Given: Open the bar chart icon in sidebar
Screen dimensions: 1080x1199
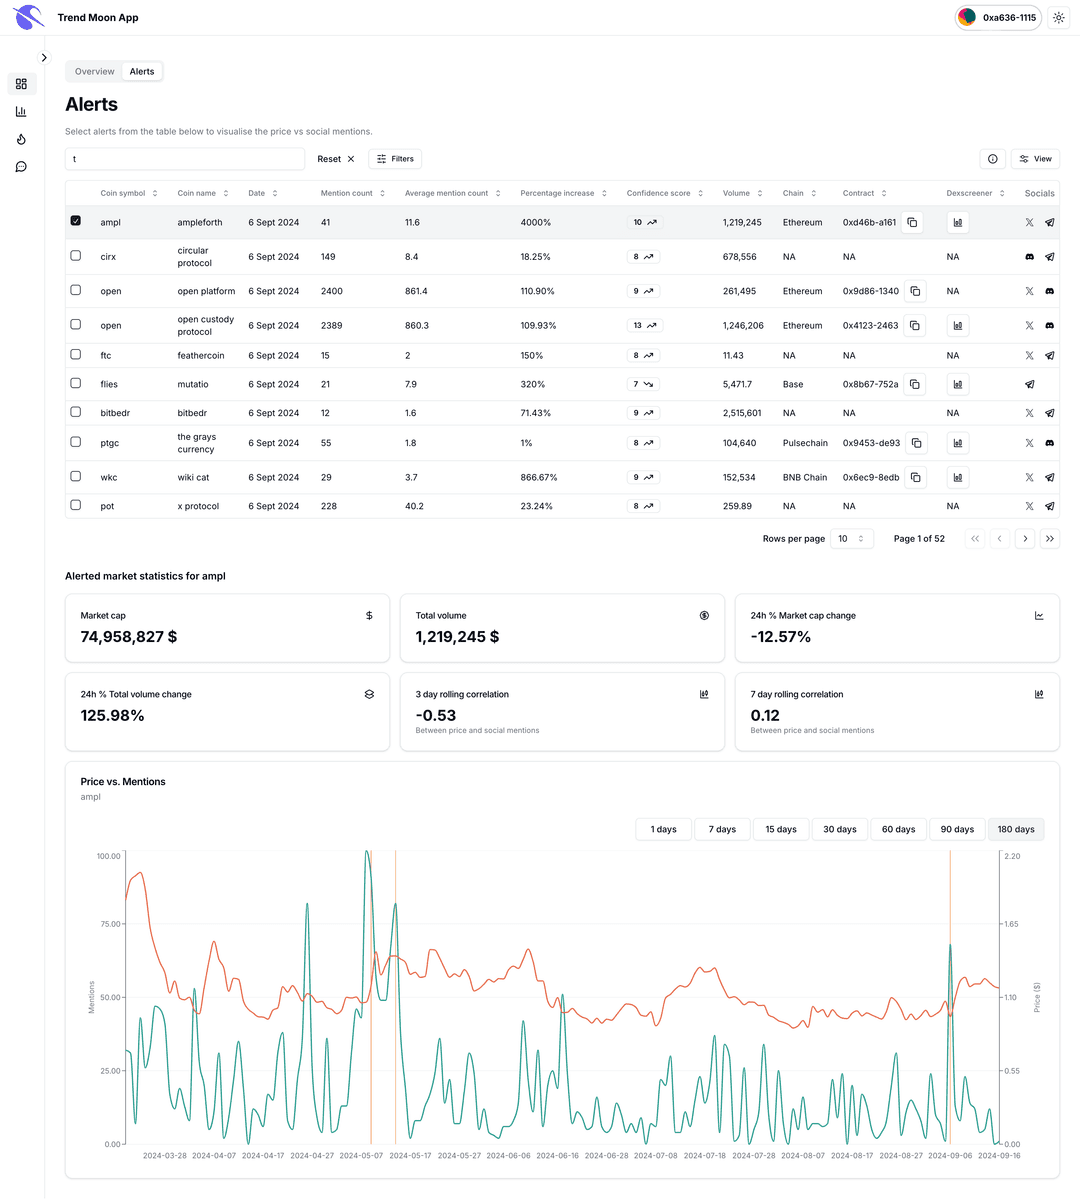Looking at the screenshot, I should pyautogui.click(x=21, y=112).
